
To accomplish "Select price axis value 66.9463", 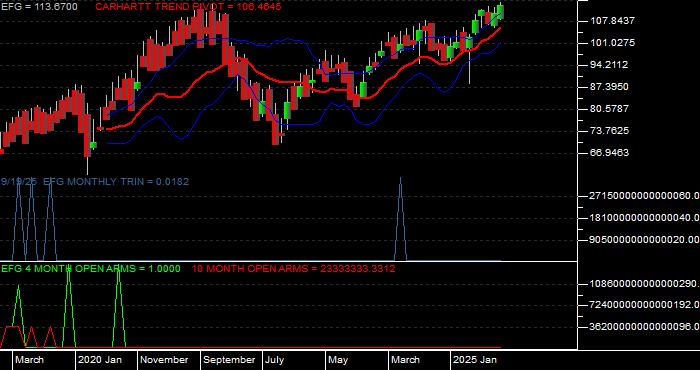I will (609, 153).
